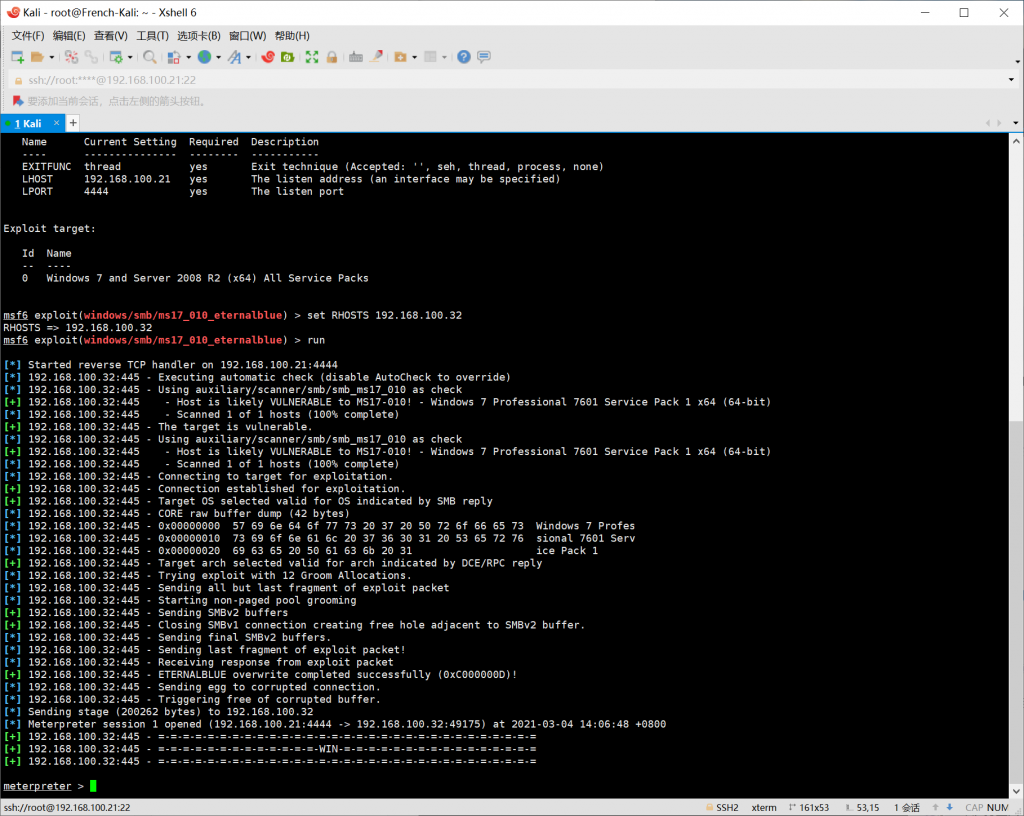Click the Open session folder icon
This screenshot has width=1024, height=816.
tap(38, 57)
